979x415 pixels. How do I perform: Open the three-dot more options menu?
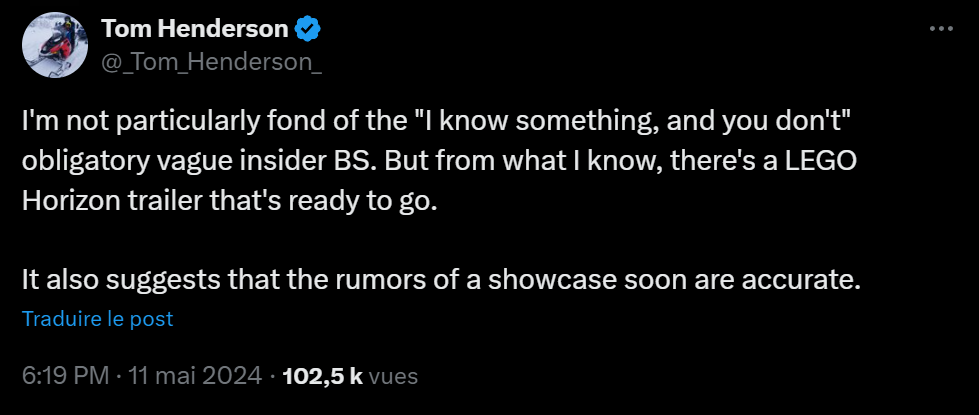(941, 30)
